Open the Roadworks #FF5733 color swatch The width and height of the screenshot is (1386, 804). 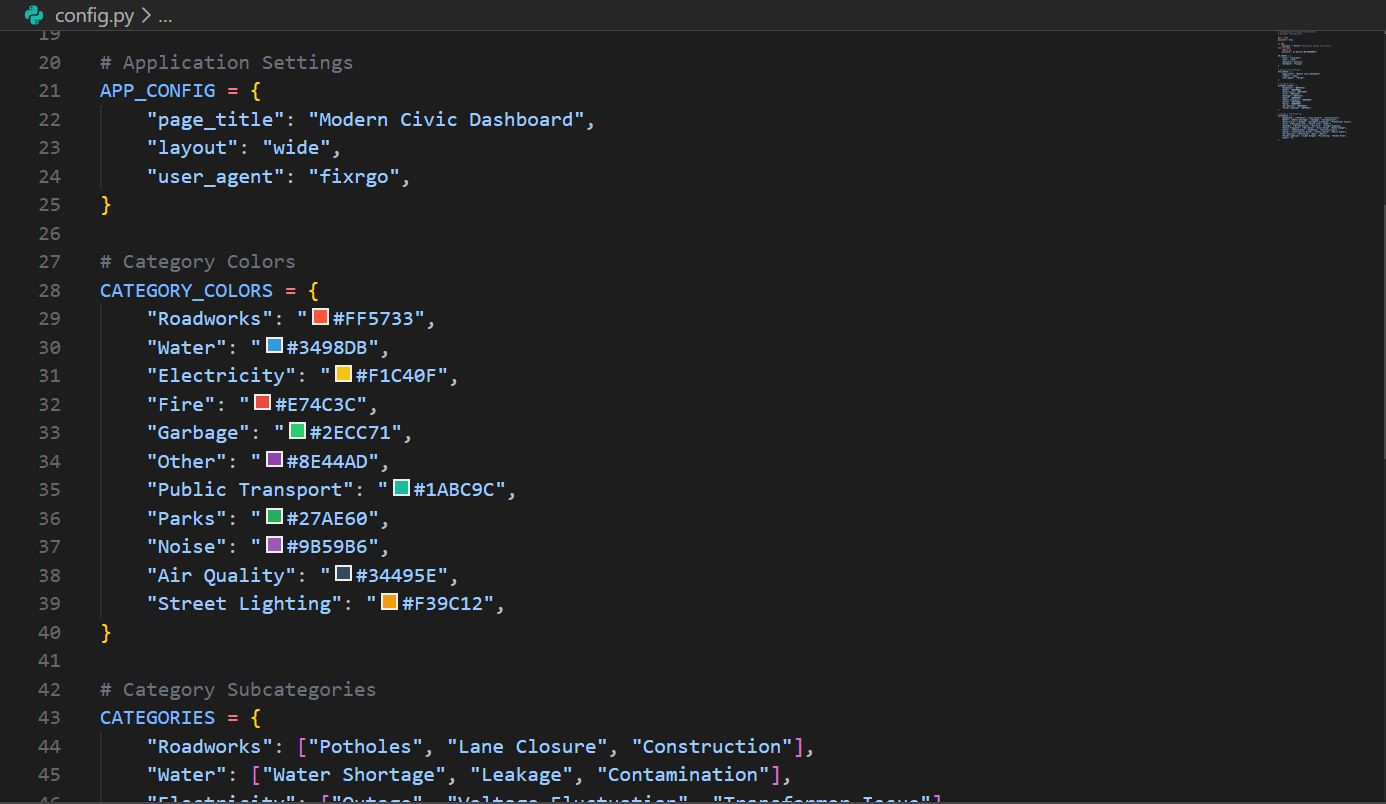pyautogui.click(x=320, y=317)
